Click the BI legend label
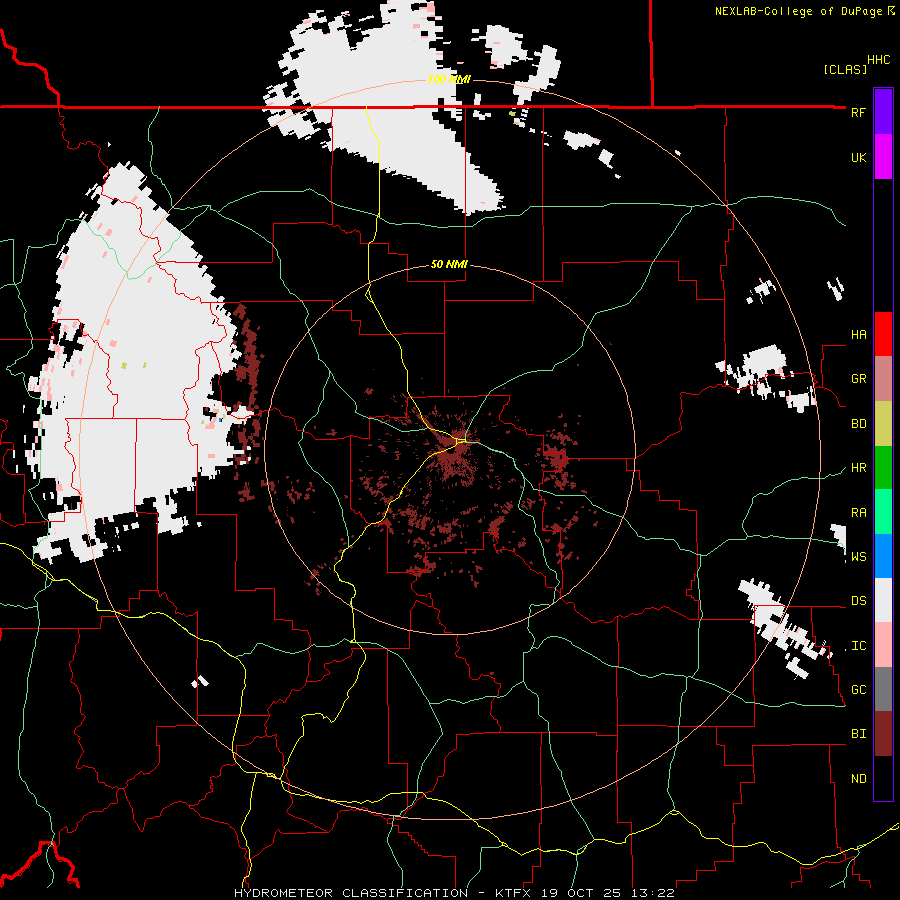The height and width of the screenshot is (900, 900). coord(858,734)
